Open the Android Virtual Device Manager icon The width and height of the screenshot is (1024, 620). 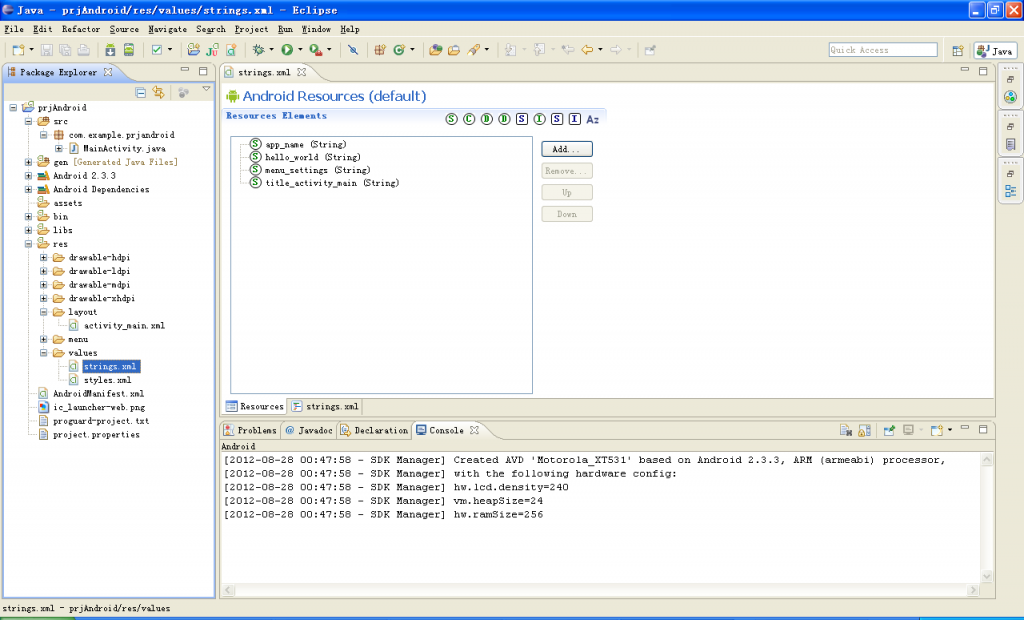click(129, 50)
